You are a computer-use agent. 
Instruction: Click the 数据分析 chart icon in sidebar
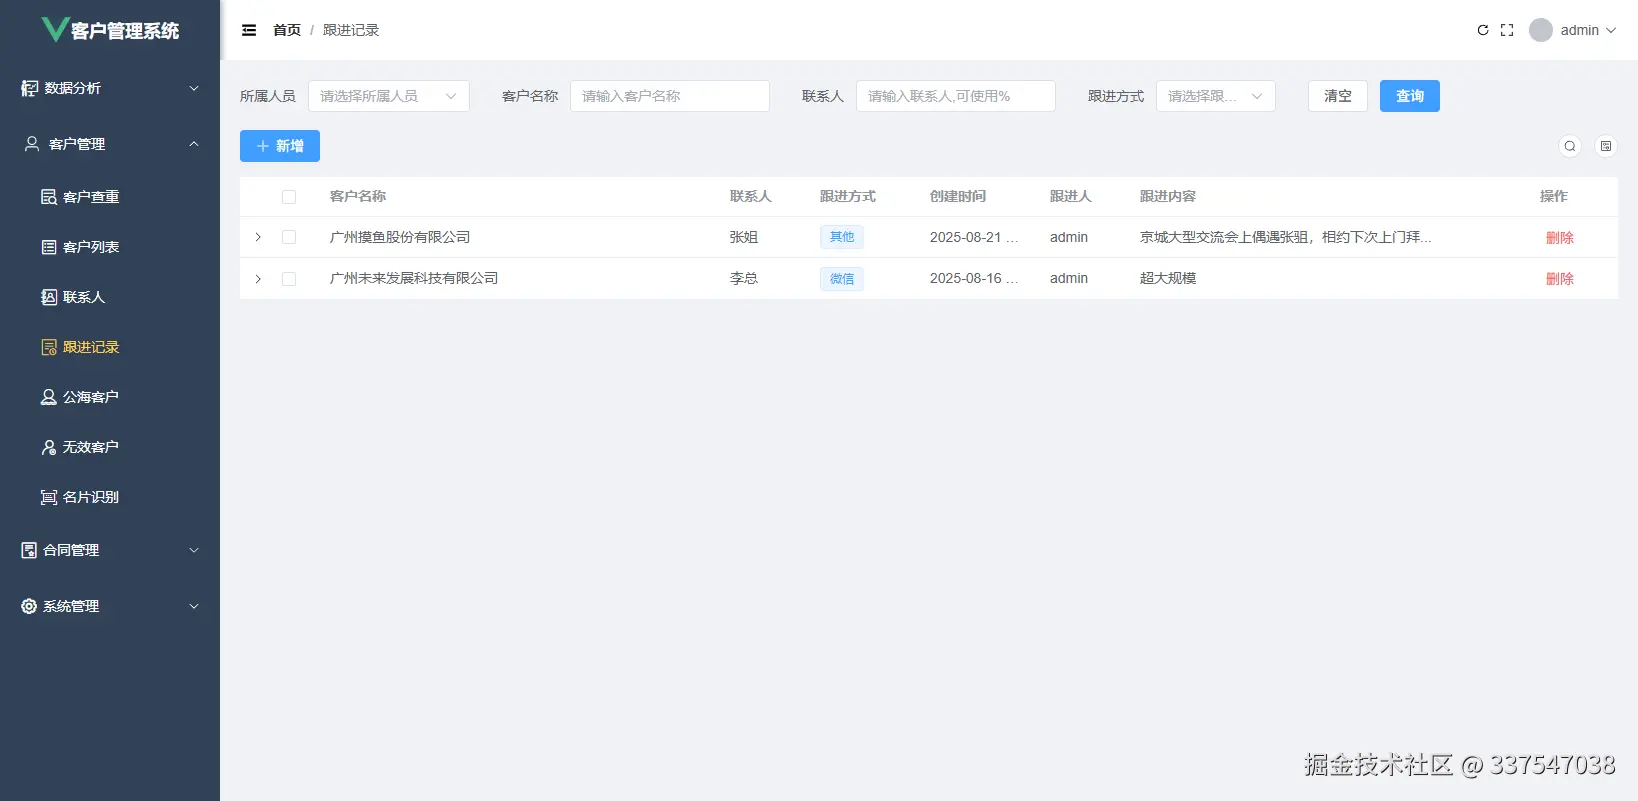[30, 88]
